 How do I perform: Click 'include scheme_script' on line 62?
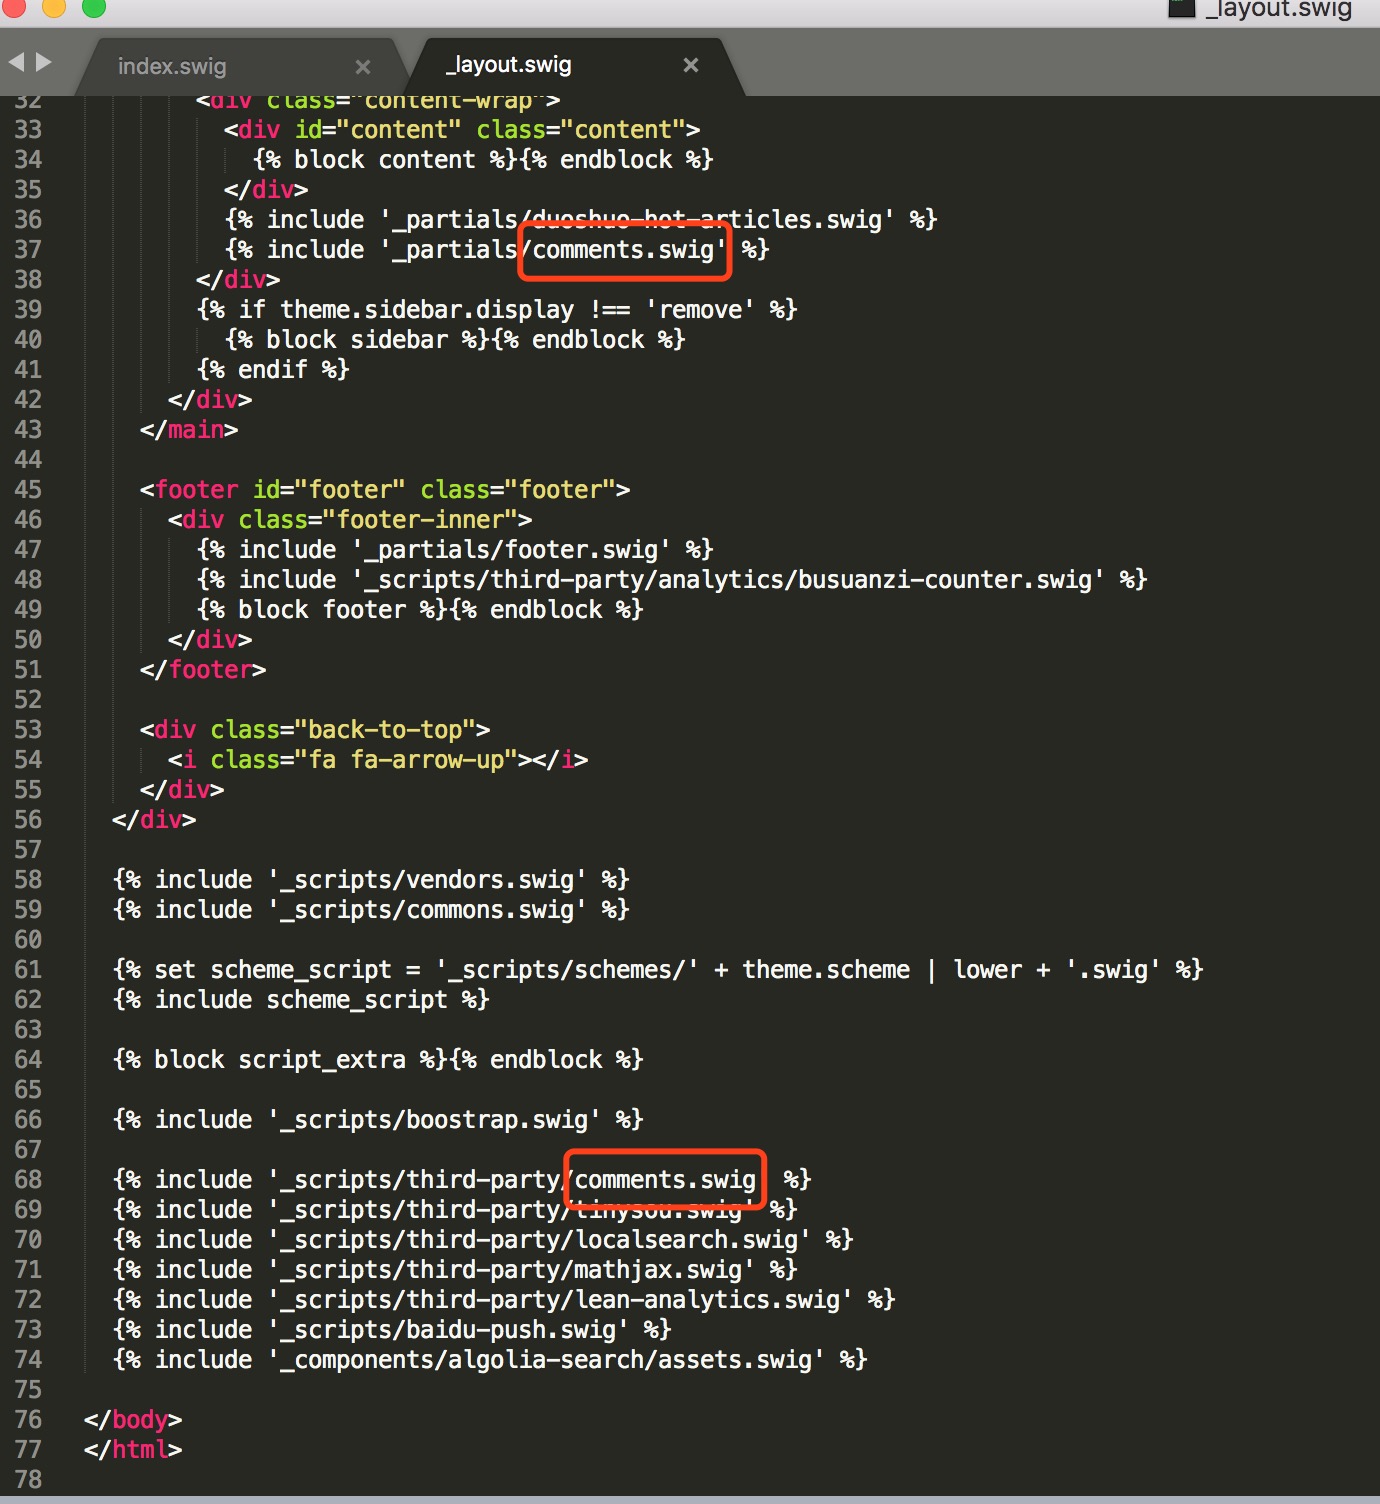click(x=301, y=1000)
